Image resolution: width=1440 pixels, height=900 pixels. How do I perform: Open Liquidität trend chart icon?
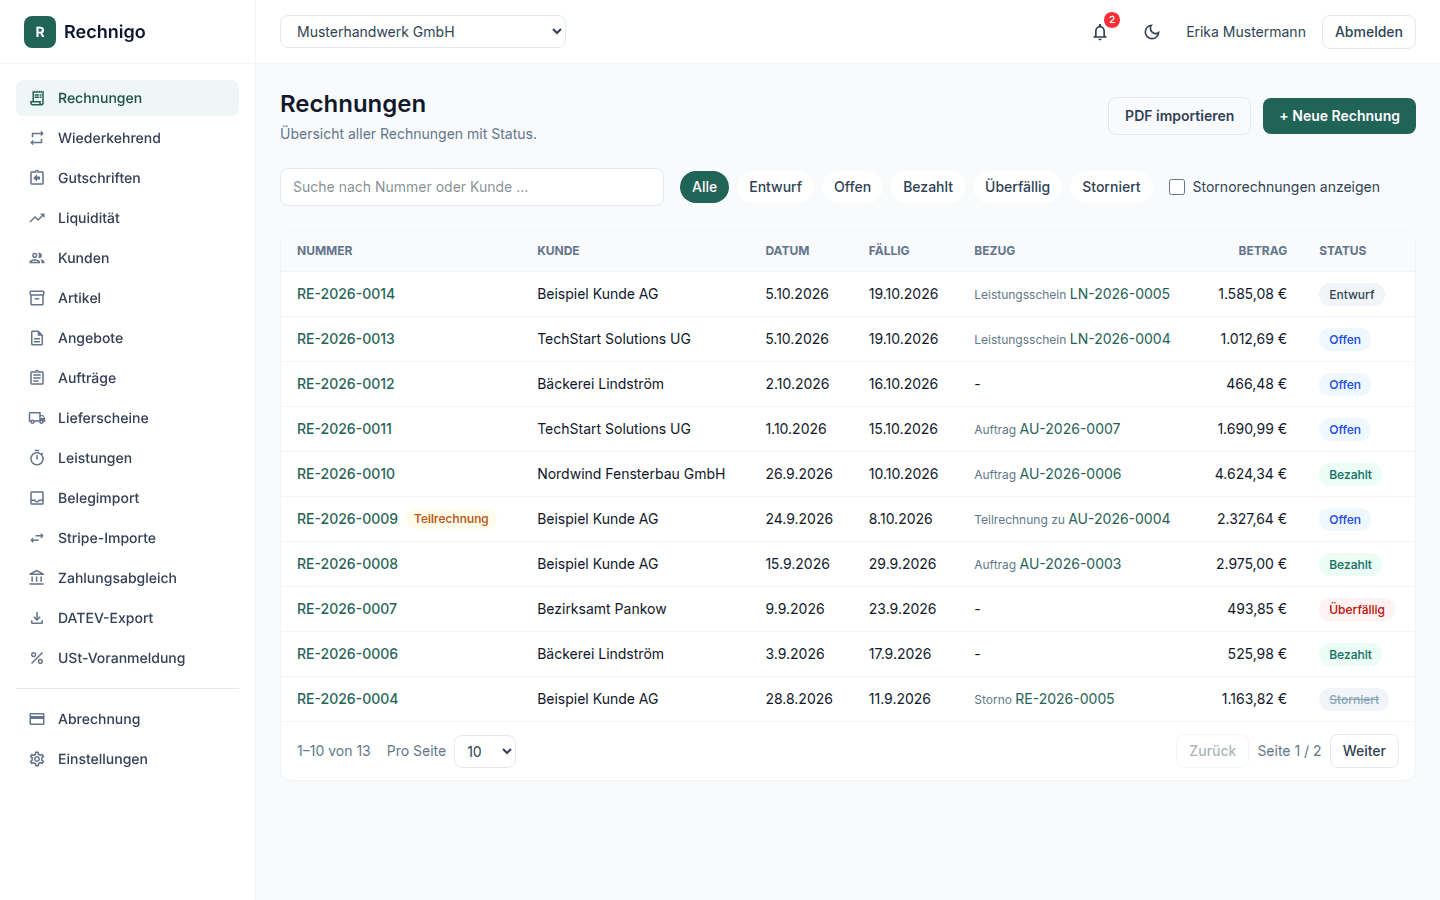(37, 218)
